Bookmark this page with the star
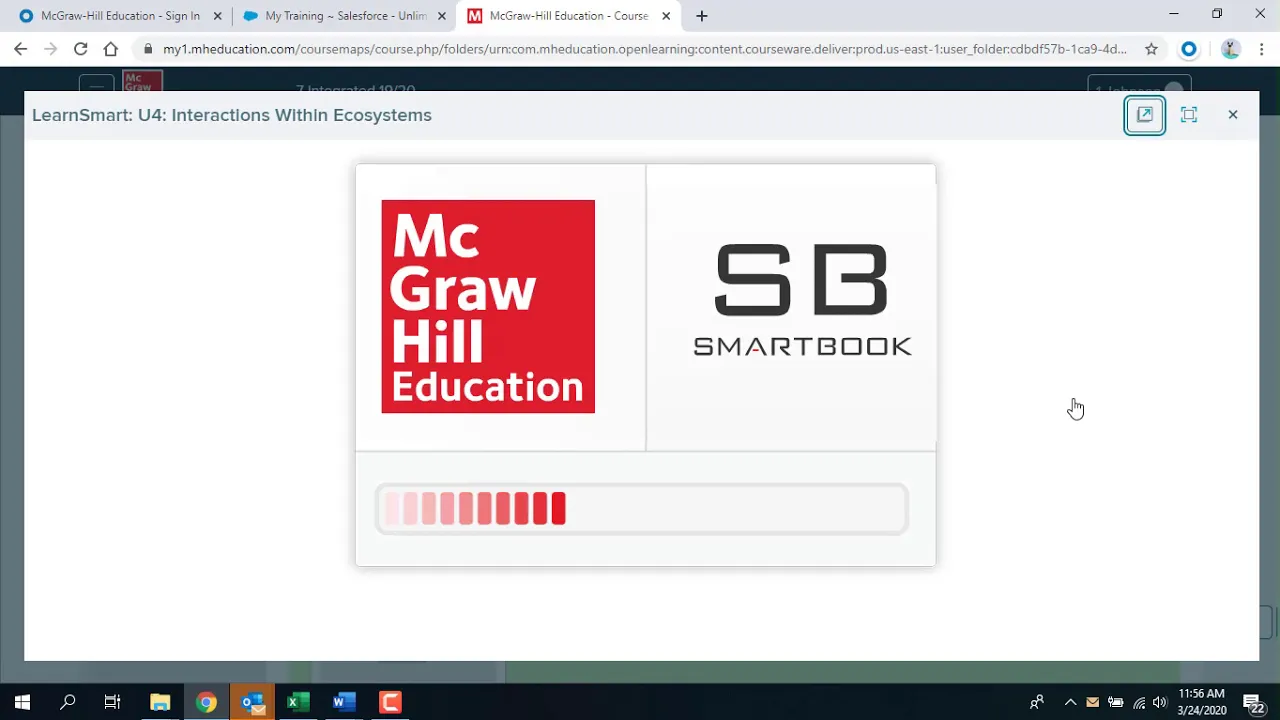 [1151, 49]
